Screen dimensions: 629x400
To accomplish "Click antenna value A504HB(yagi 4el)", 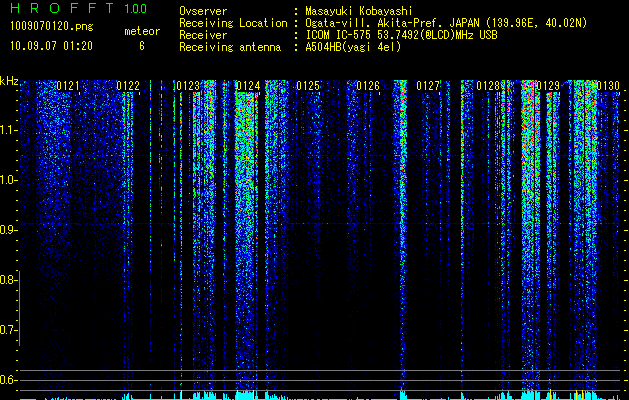I will coord(353,47).
